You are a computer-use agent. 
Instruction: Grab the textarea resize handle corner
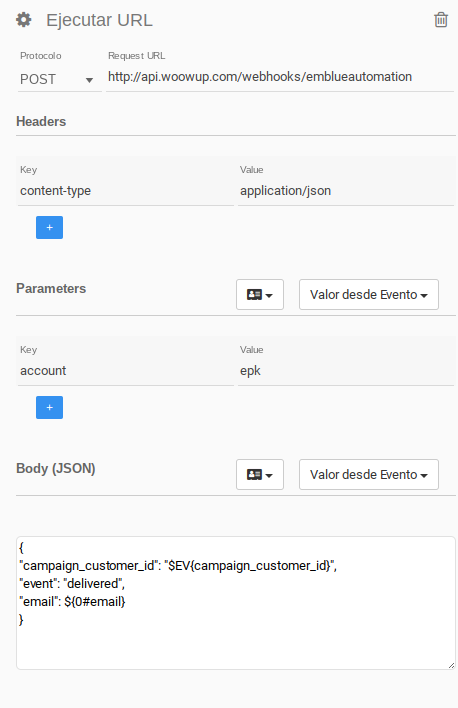coord(451,665)
